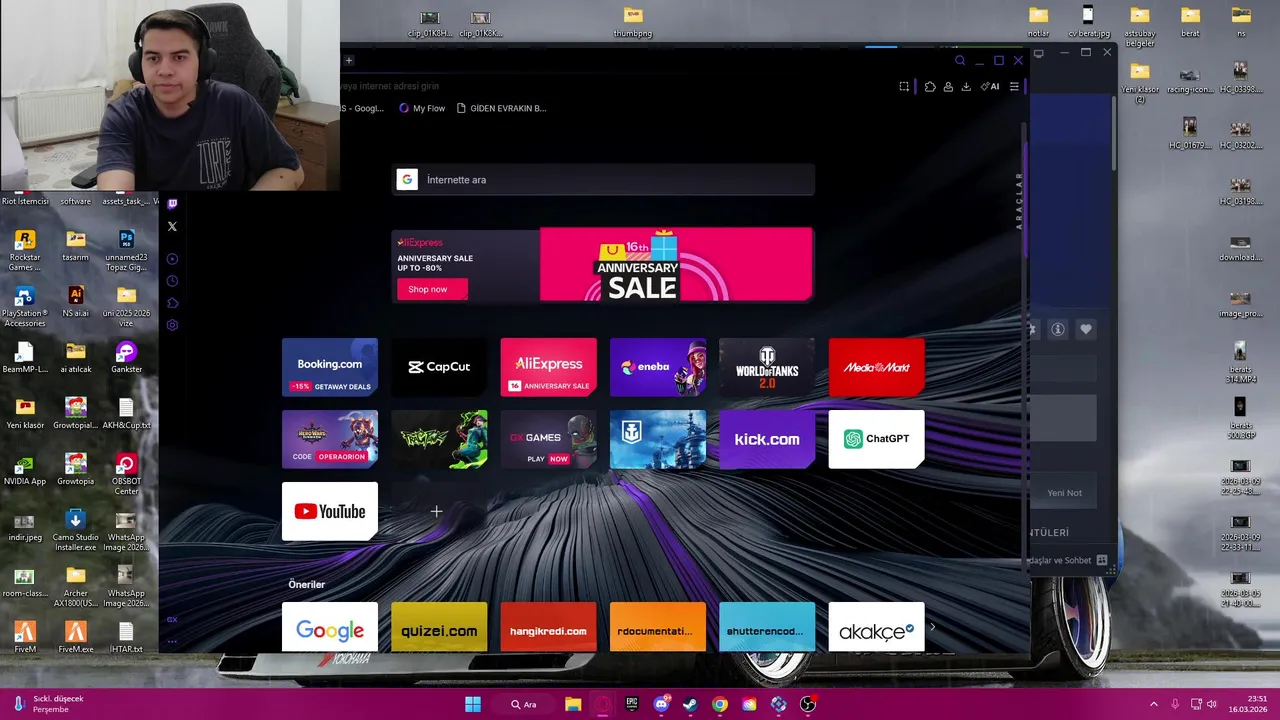Open the downloads icon in the browser toolbar
1280x720 pixels.
966,87
